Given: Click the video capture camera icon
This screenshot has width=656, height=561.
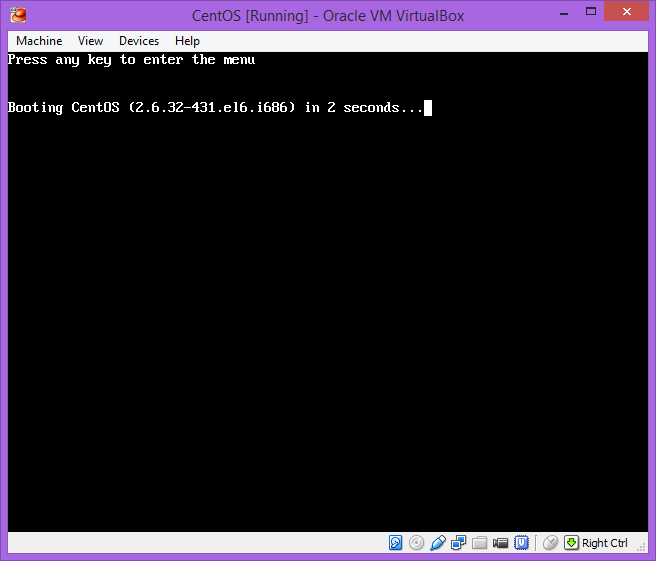Looking at the screenshot, I should [x=500, y=543].
